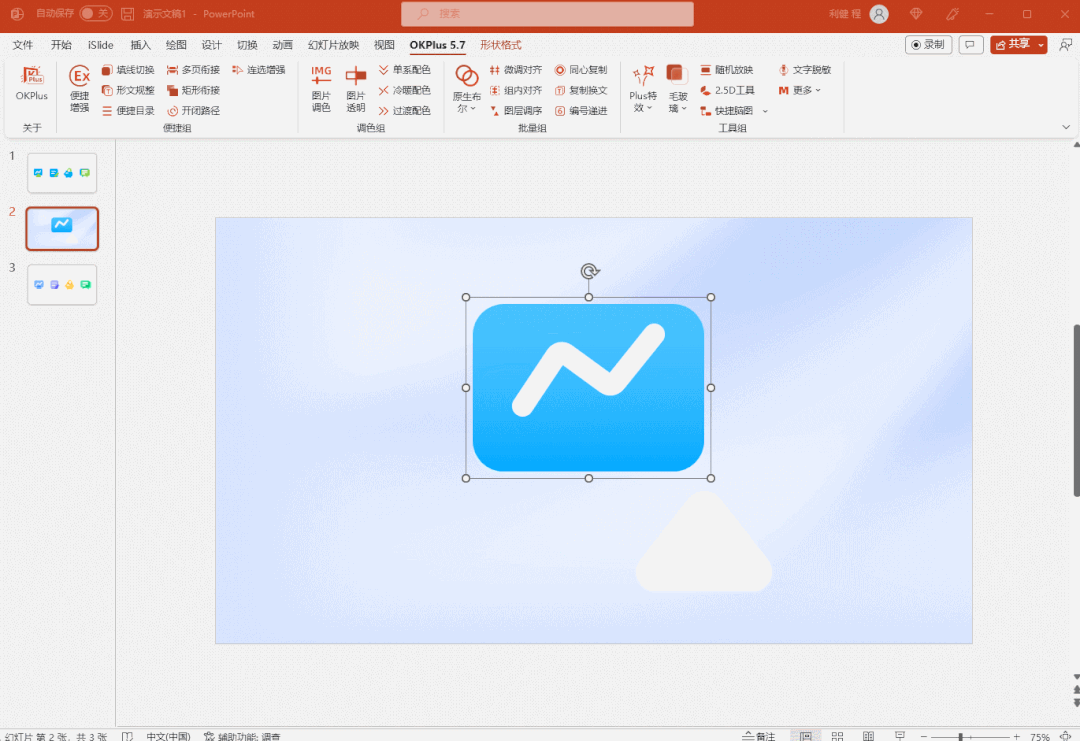Open the comments button
Screen dimensions: 1080x741
(x=970, y=45)
